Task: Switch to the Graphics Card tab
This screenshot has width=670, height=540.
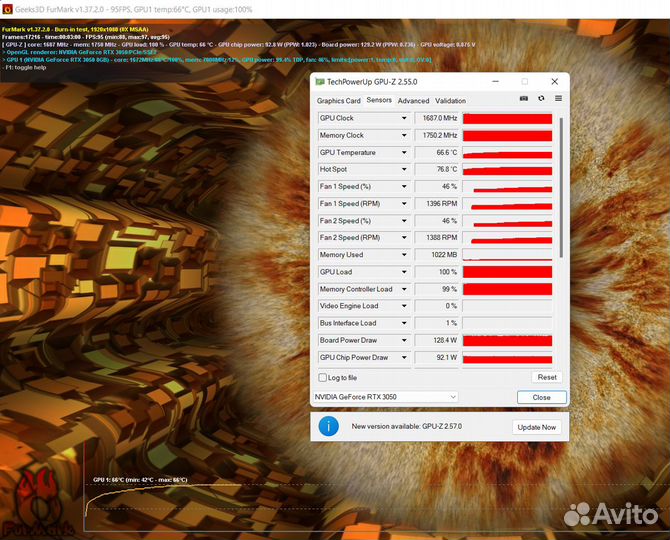Action: point(338,101)
